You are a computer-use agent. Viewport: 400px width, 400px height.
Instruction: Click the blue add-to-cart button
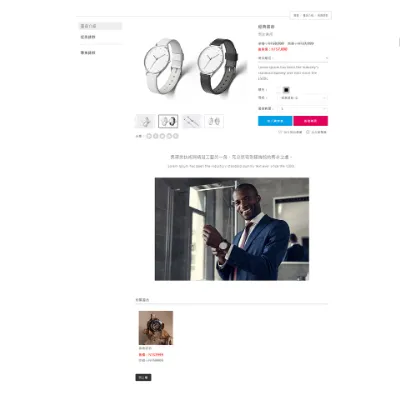[x=275, y=121]
